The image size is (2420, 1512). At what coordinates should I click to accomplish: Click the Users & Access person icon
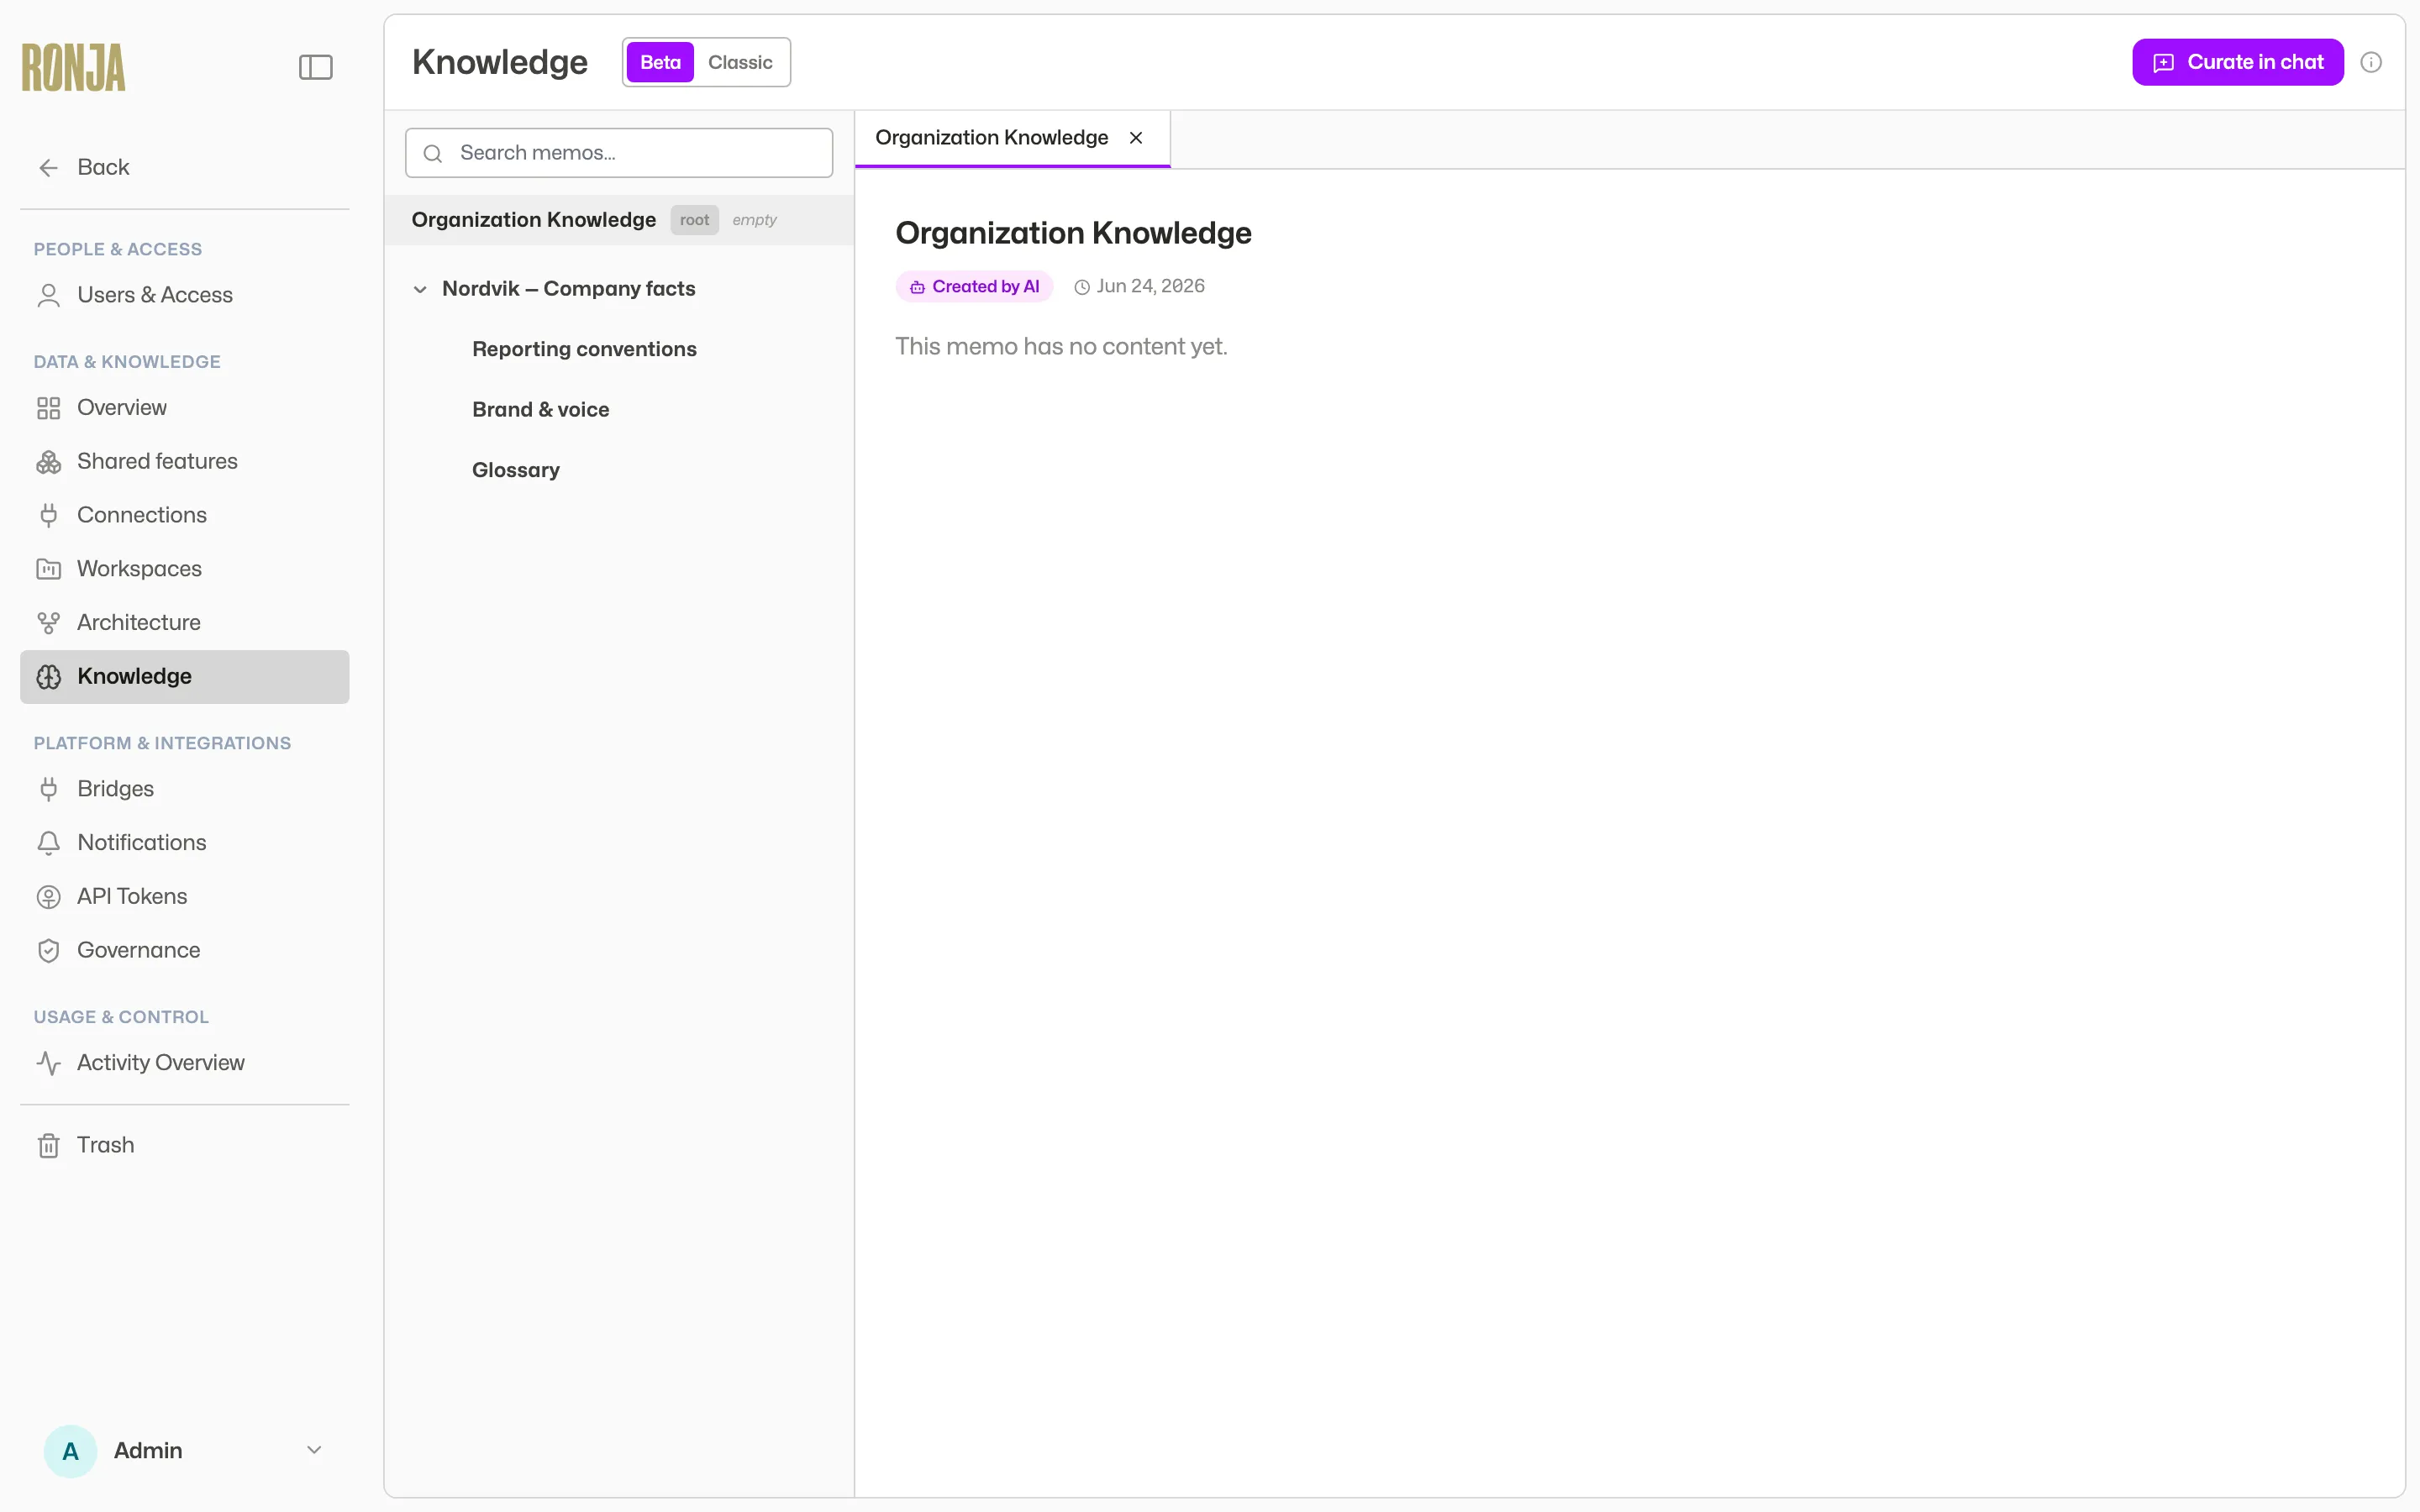[x=48, y=295]
